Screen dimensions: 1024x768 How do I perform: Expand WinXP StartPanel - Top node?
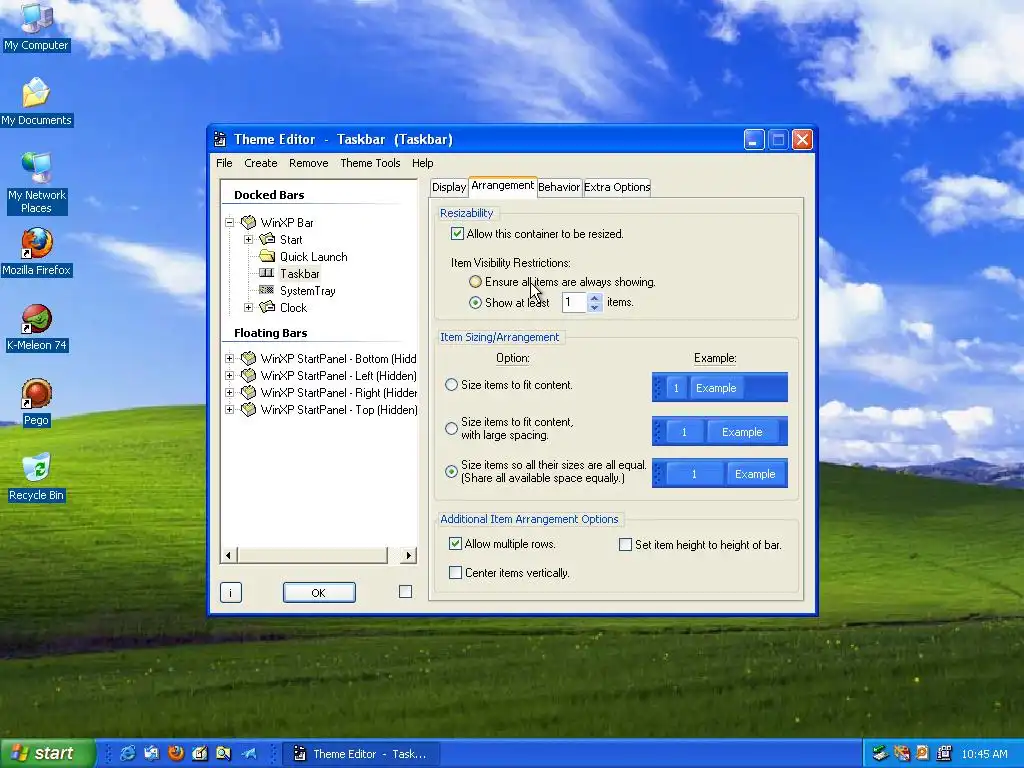coord(230,409)
